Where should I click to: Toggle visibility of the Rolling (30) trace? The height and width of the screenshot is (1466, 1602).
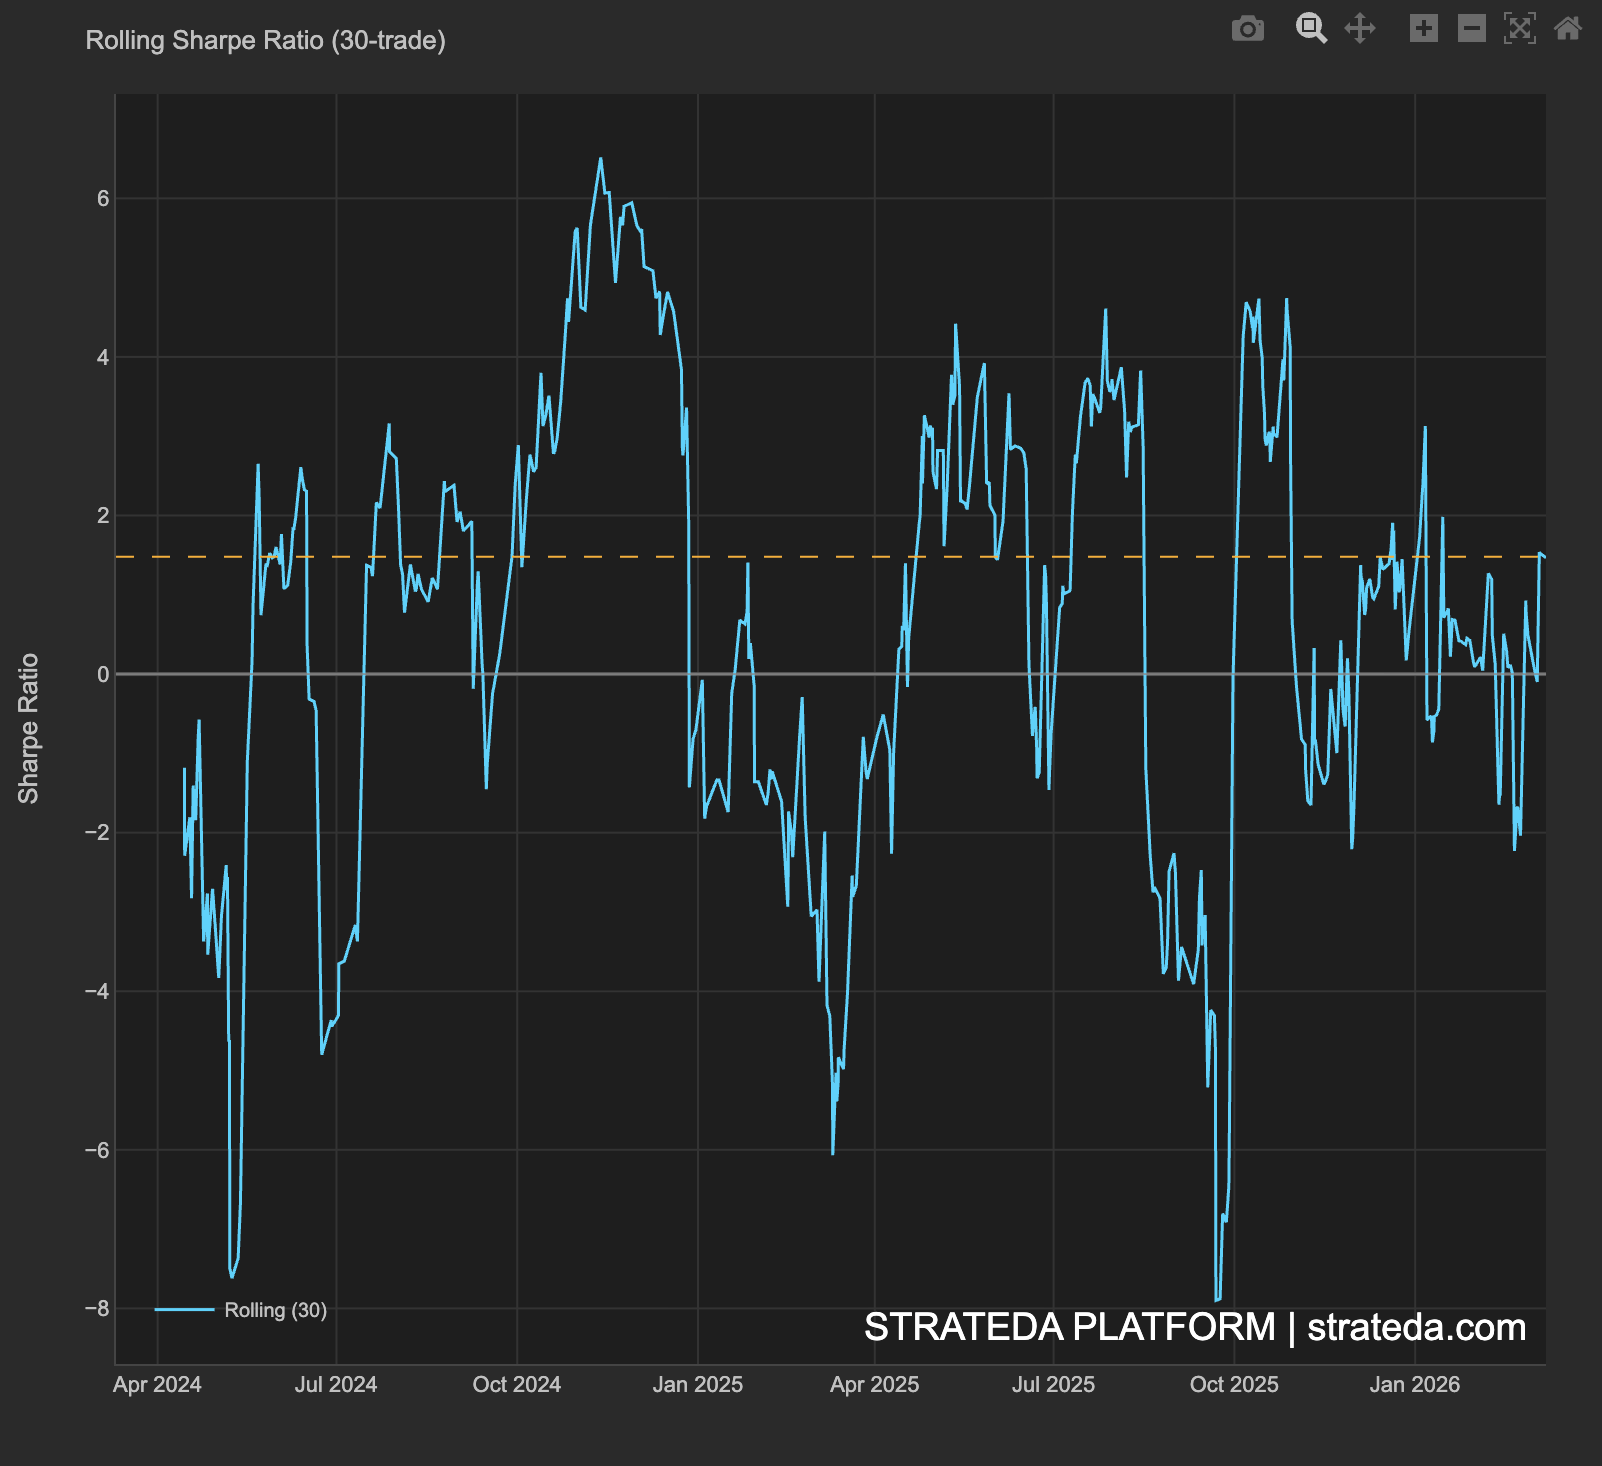(x=276, y=1308)
